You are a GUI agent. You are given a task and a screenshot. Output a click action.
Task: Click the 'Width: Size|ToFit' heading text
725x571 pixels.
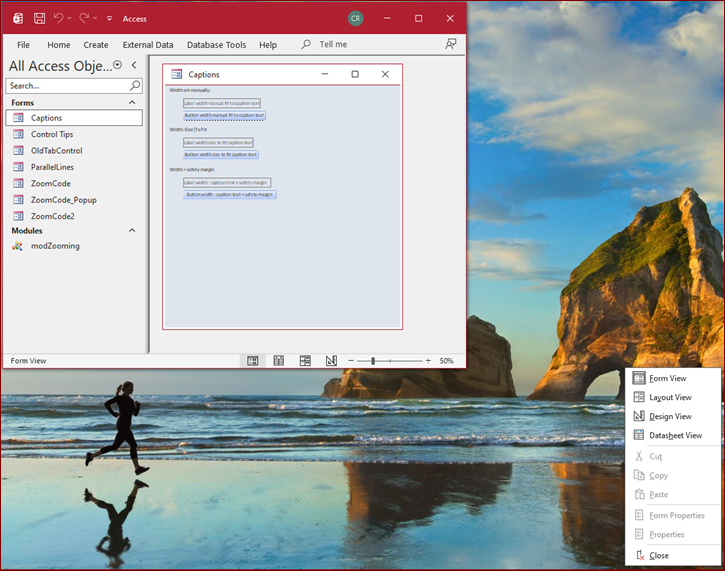[x=188, y=129]
